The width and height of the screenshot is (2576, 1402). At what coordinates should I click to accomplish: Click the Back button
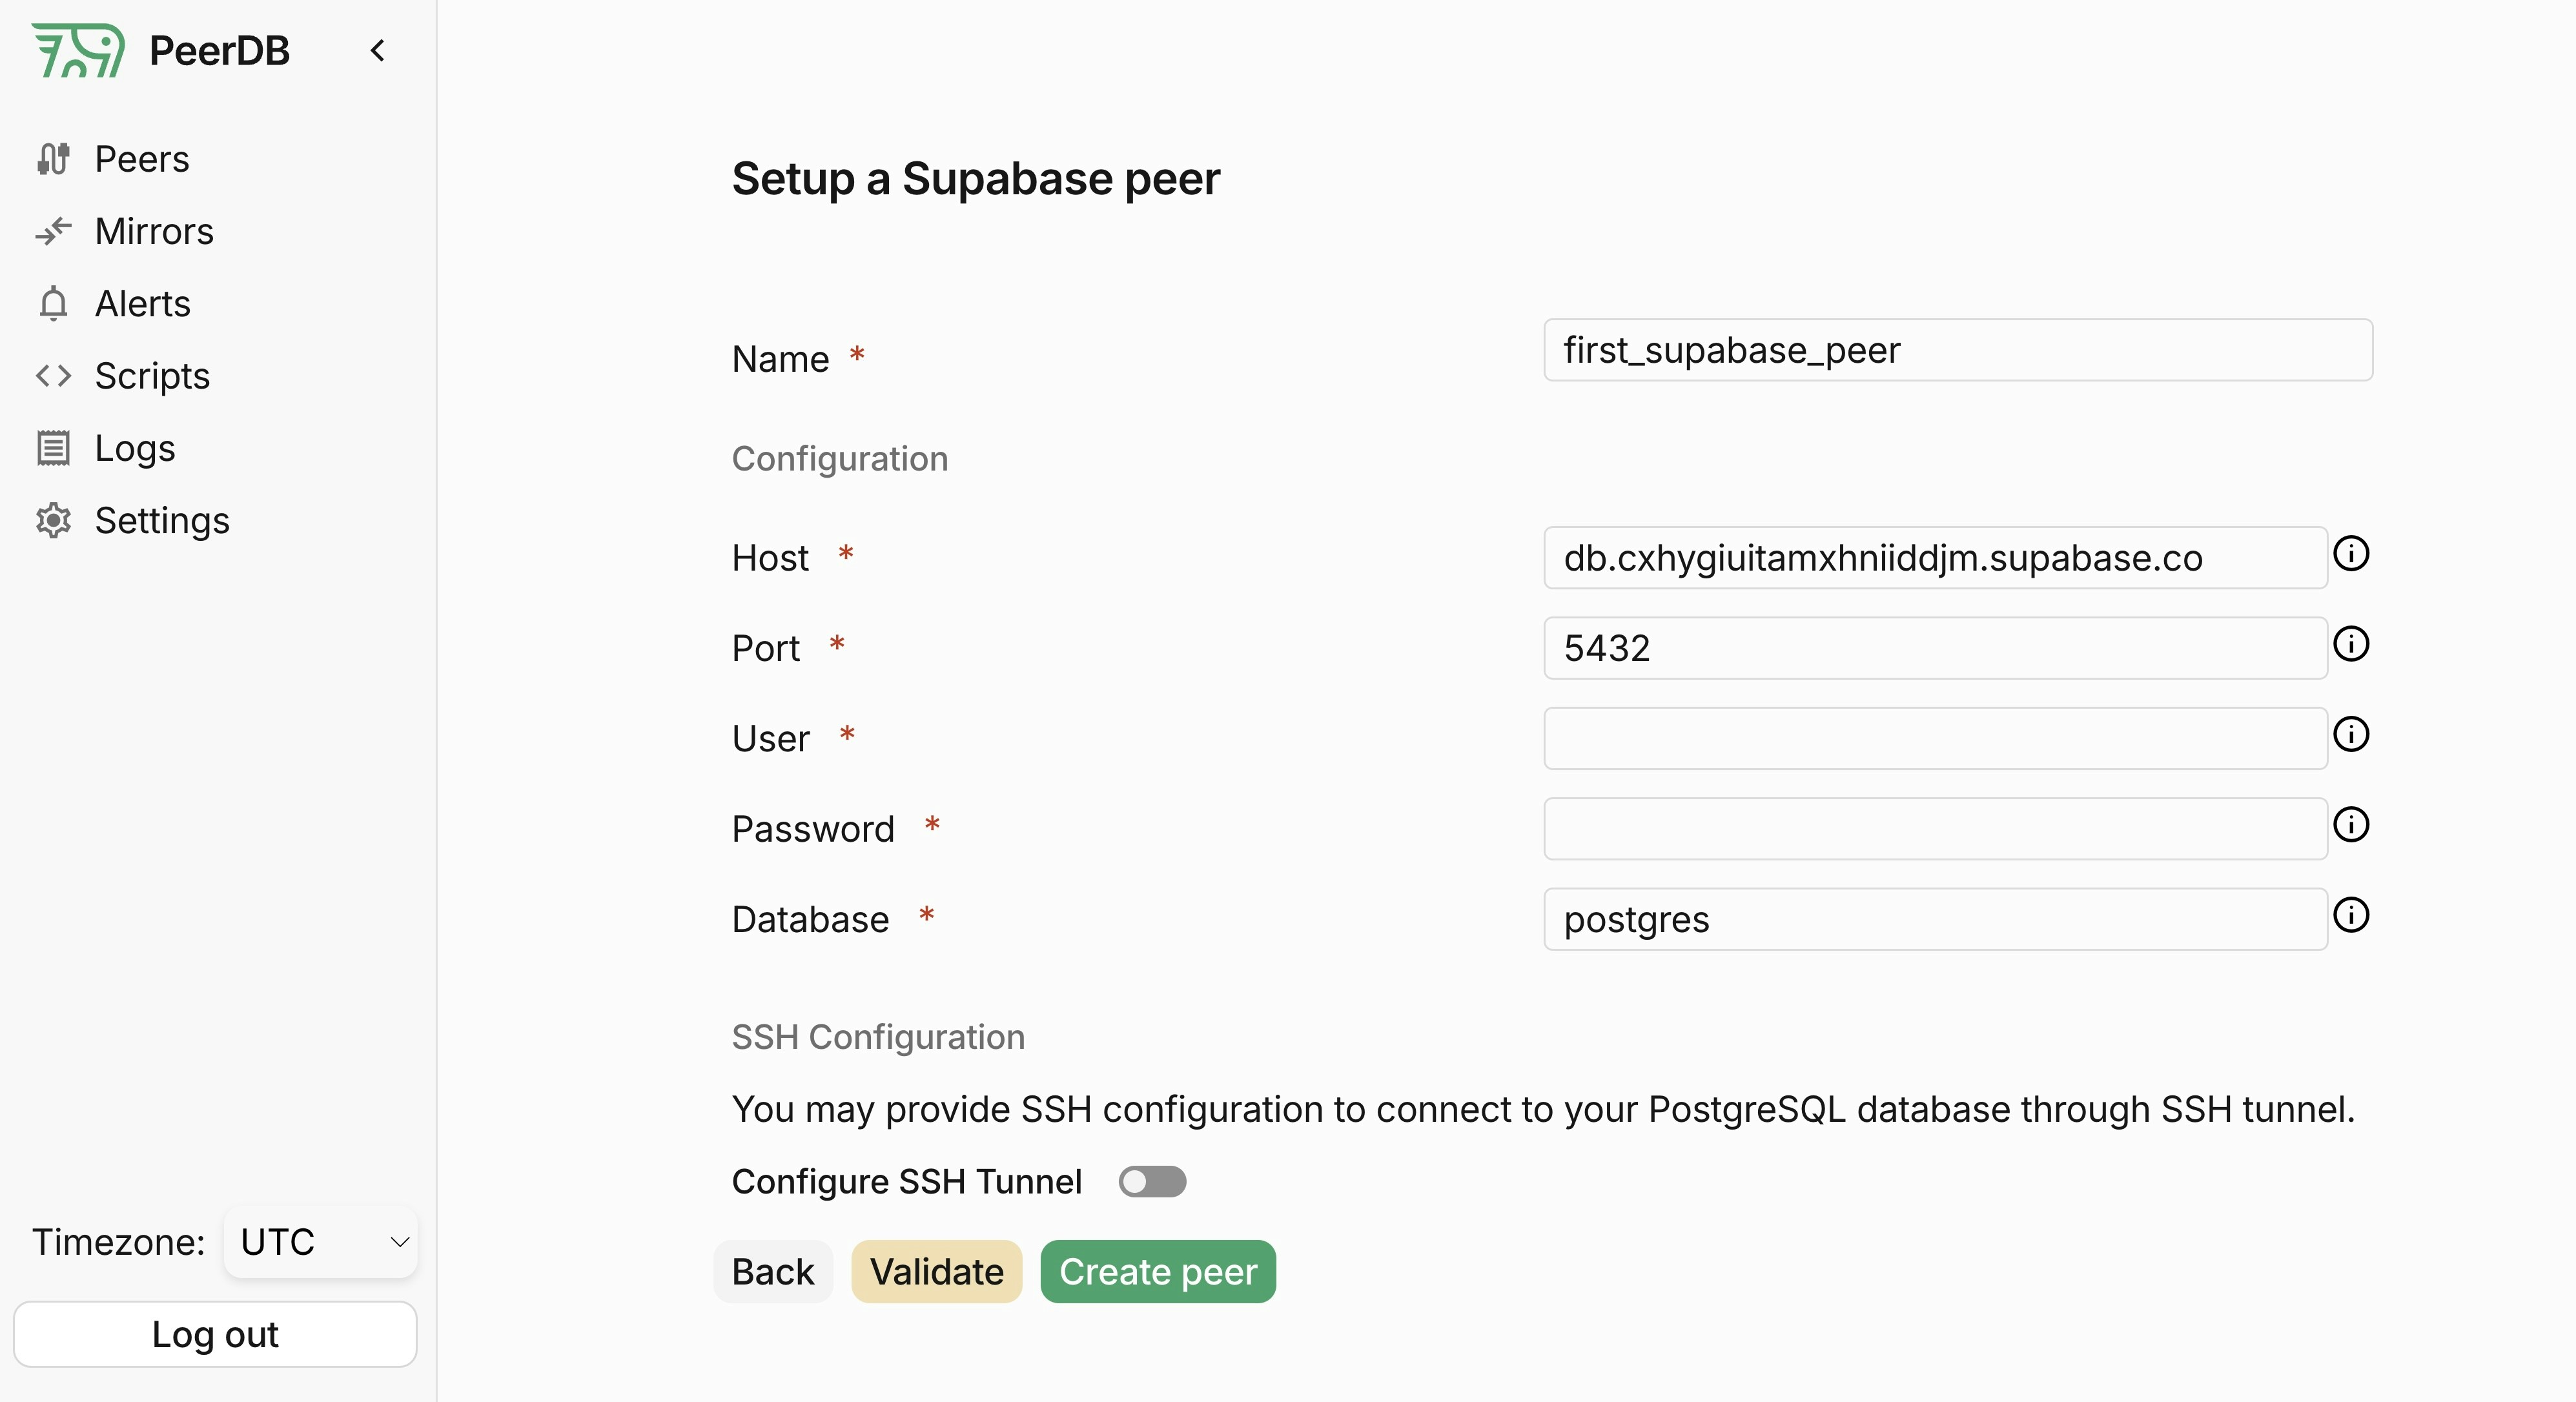pos(772,1272)
